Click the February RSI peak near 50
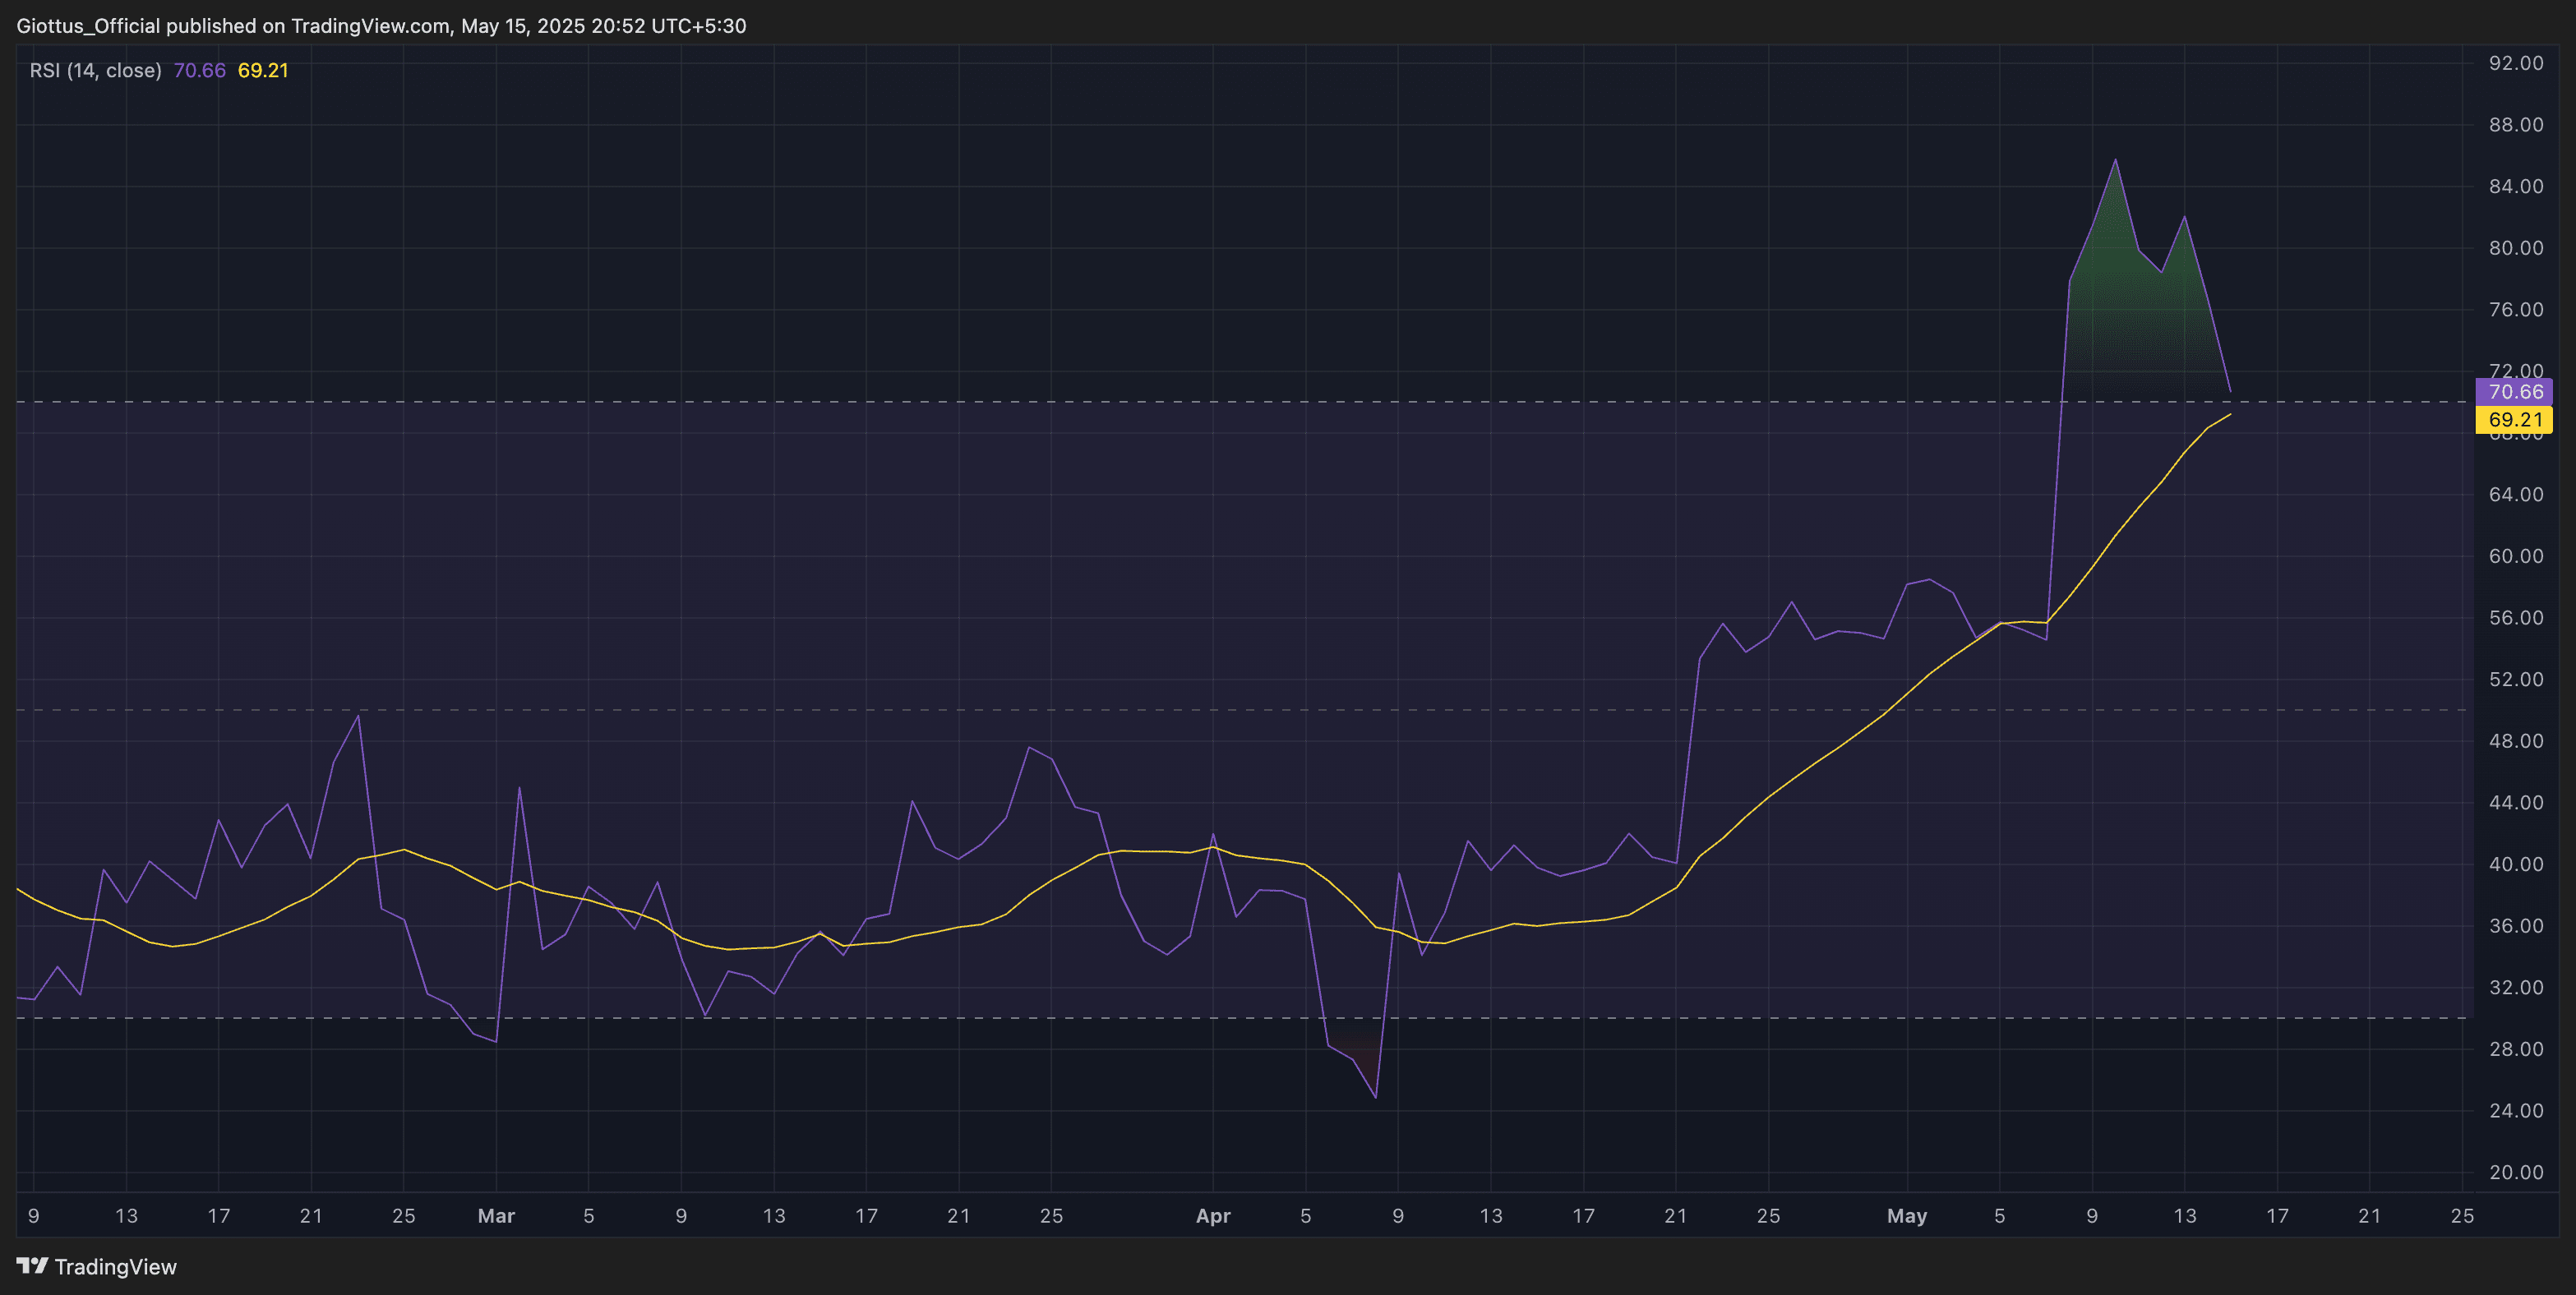 (358, 716)
